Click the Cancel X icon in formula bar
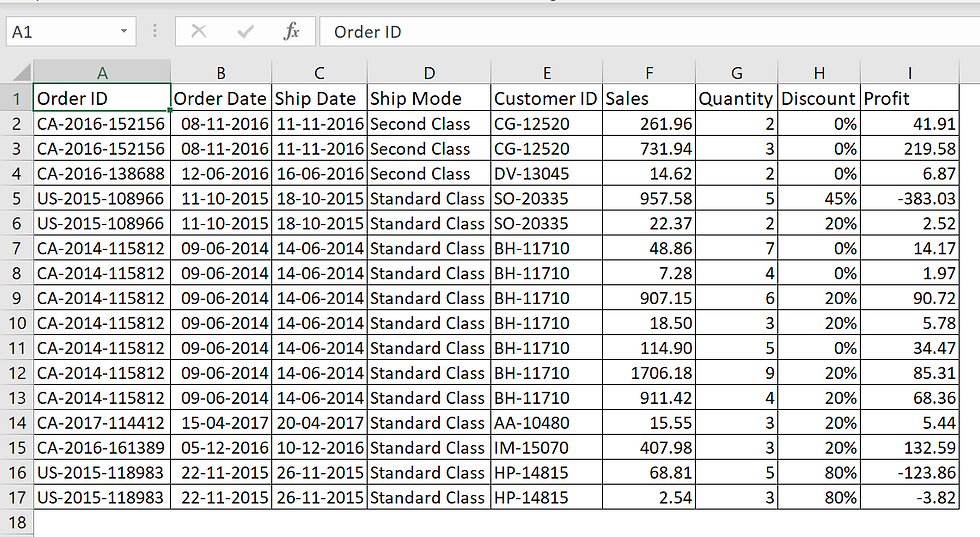The height and width of the screenshot is (537, 980). (x=199, y=32)
